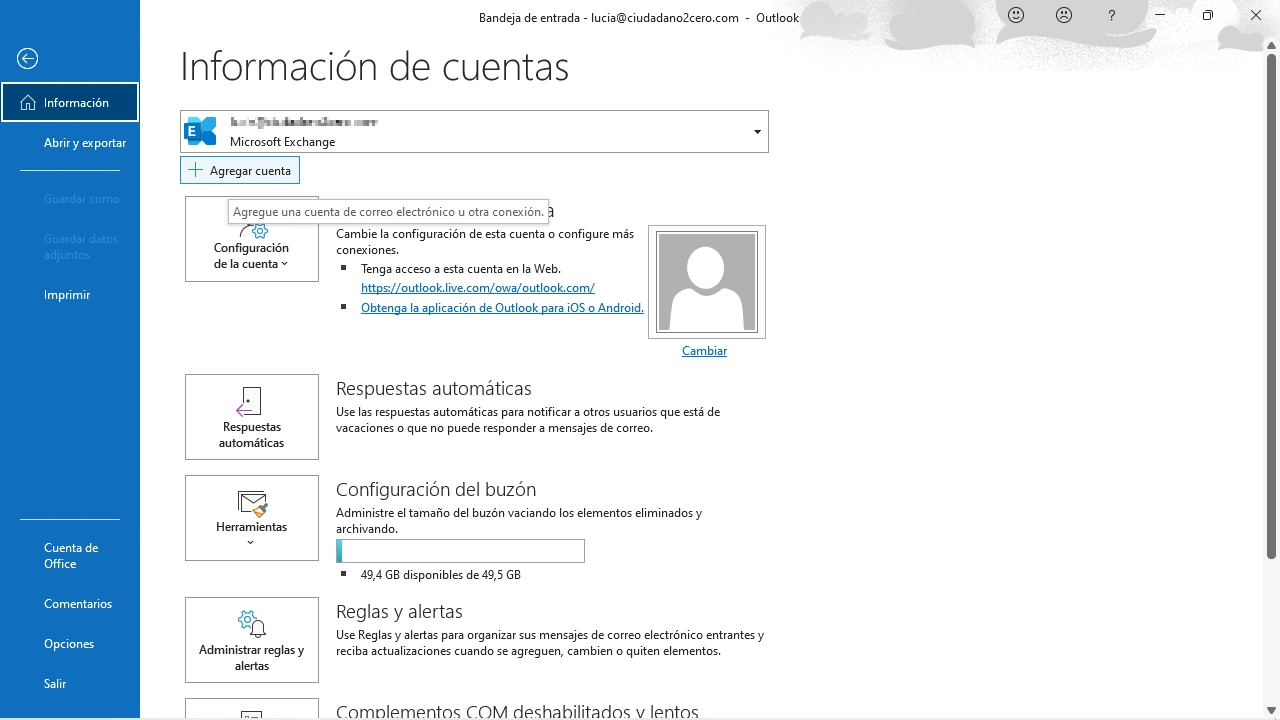The image size is (1280, 720).
Task: Click the Respuestas automáticas icon button
Action: click(252, 417)
